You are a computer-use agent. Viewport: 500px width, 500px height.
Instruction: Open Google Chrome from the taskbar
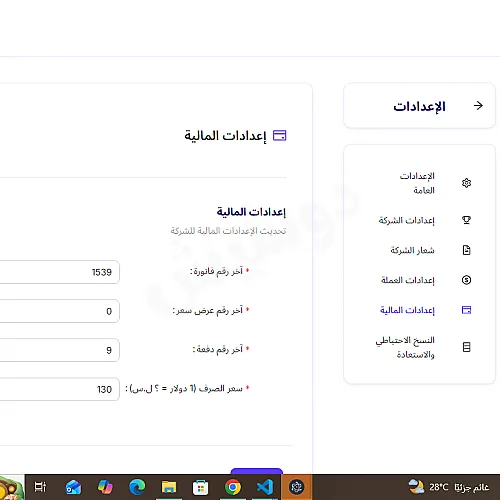tap(233, 487)
